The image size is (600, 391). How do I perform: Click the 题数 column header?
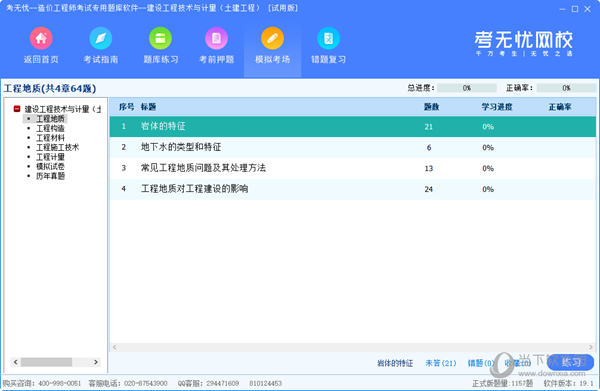click(x=431, y=107)
